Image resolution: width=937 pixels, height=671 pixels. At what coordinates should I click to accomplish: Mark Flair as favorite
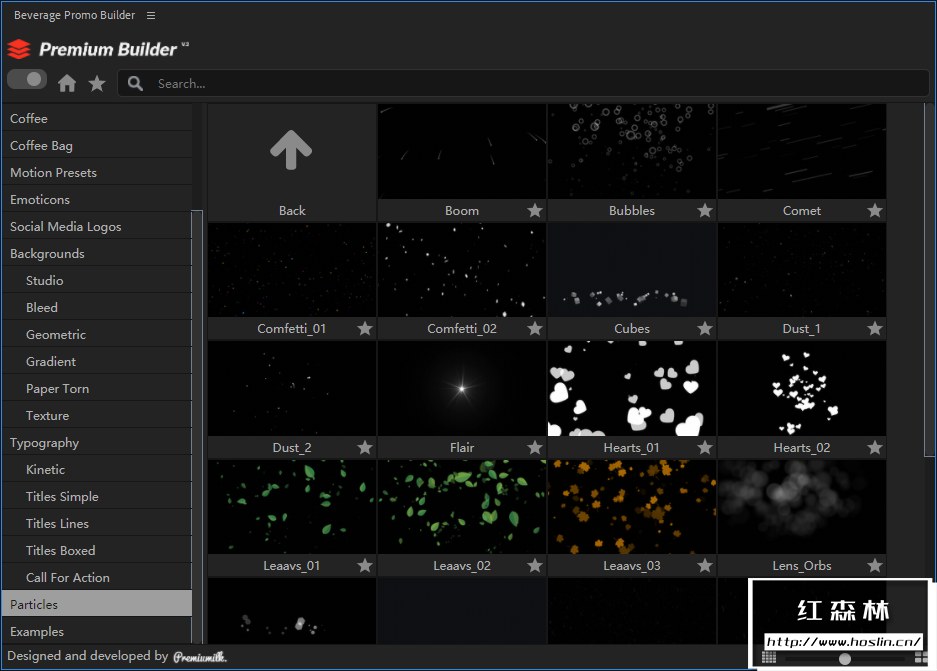tap(535, 447)
